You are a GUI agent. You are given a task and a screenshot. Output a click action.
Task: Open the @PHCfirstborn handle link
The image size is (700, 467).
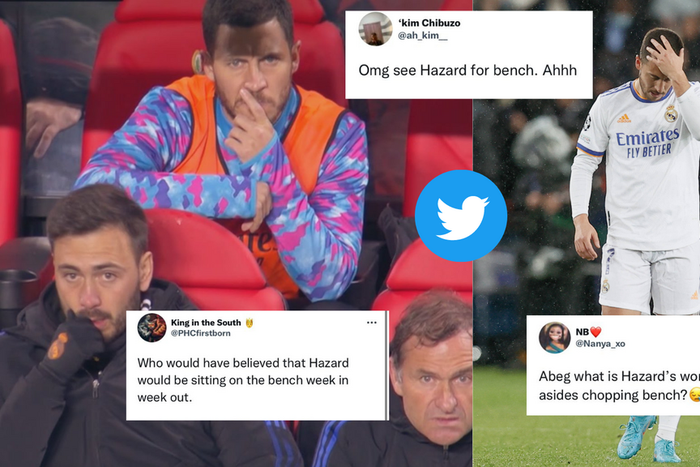point(200,333)
